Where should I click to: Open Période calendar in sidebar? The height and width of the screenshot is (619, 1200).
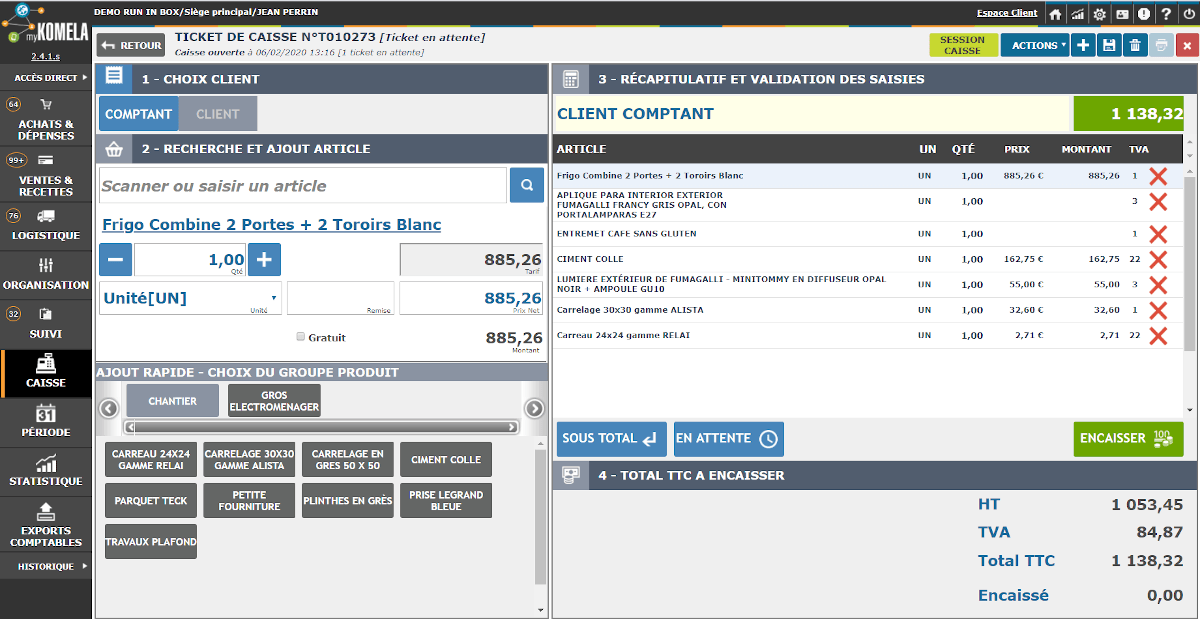46,421
